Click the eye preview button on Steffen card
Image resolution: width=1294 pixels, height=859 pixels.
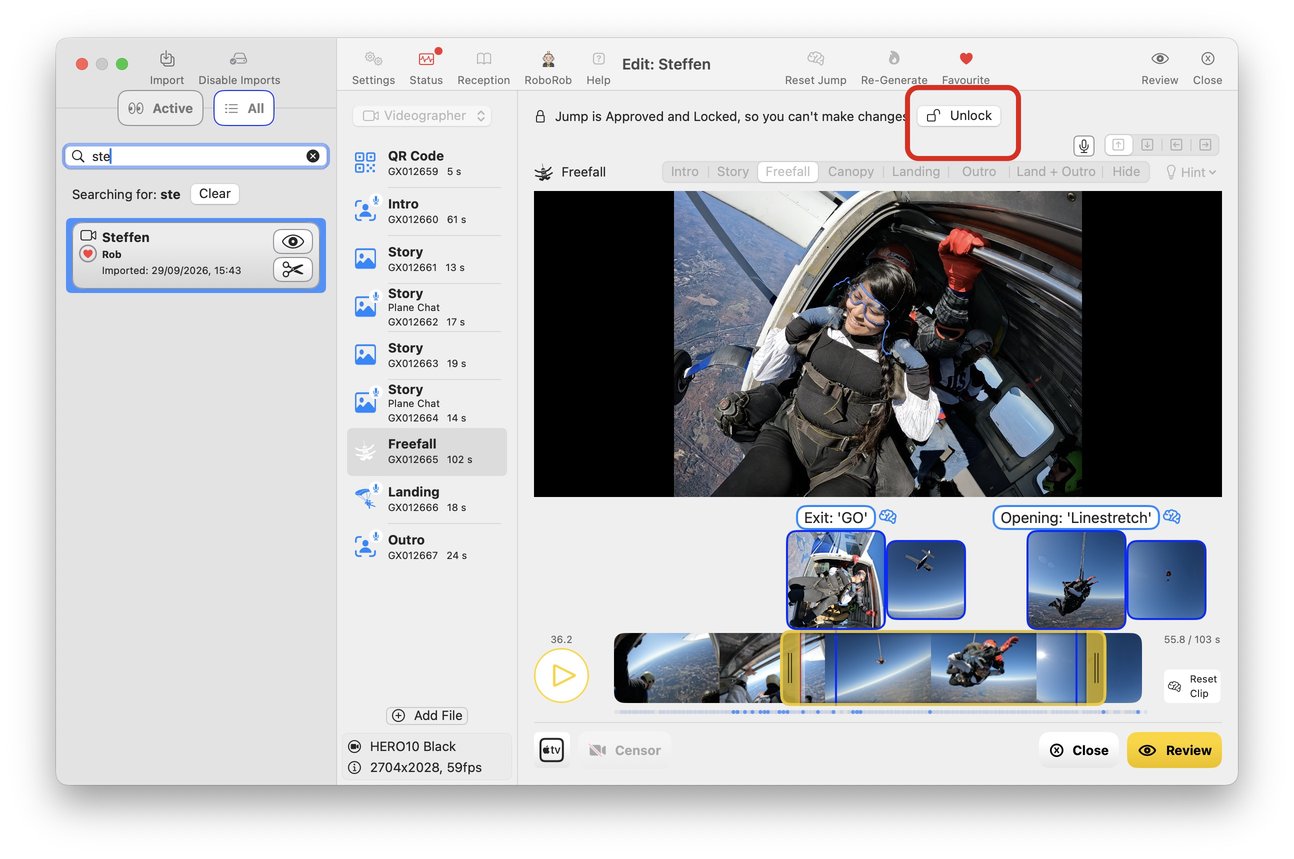[x=293, y=241]
